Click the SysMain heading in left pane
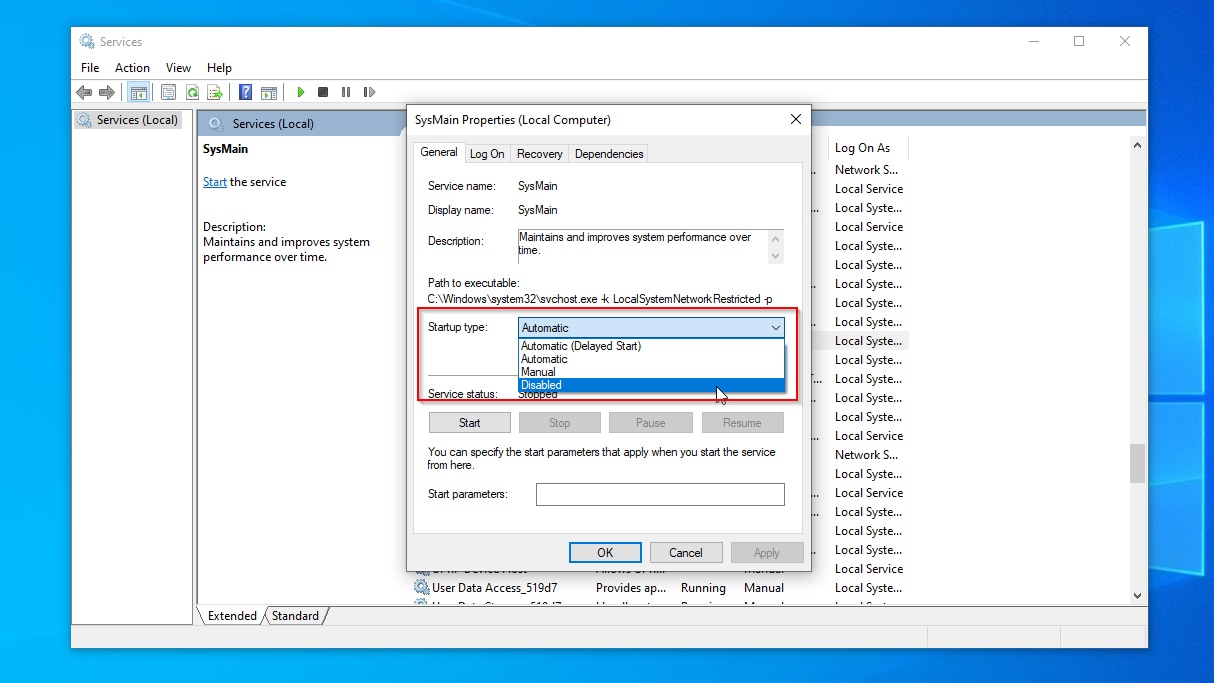 (225, 149)
